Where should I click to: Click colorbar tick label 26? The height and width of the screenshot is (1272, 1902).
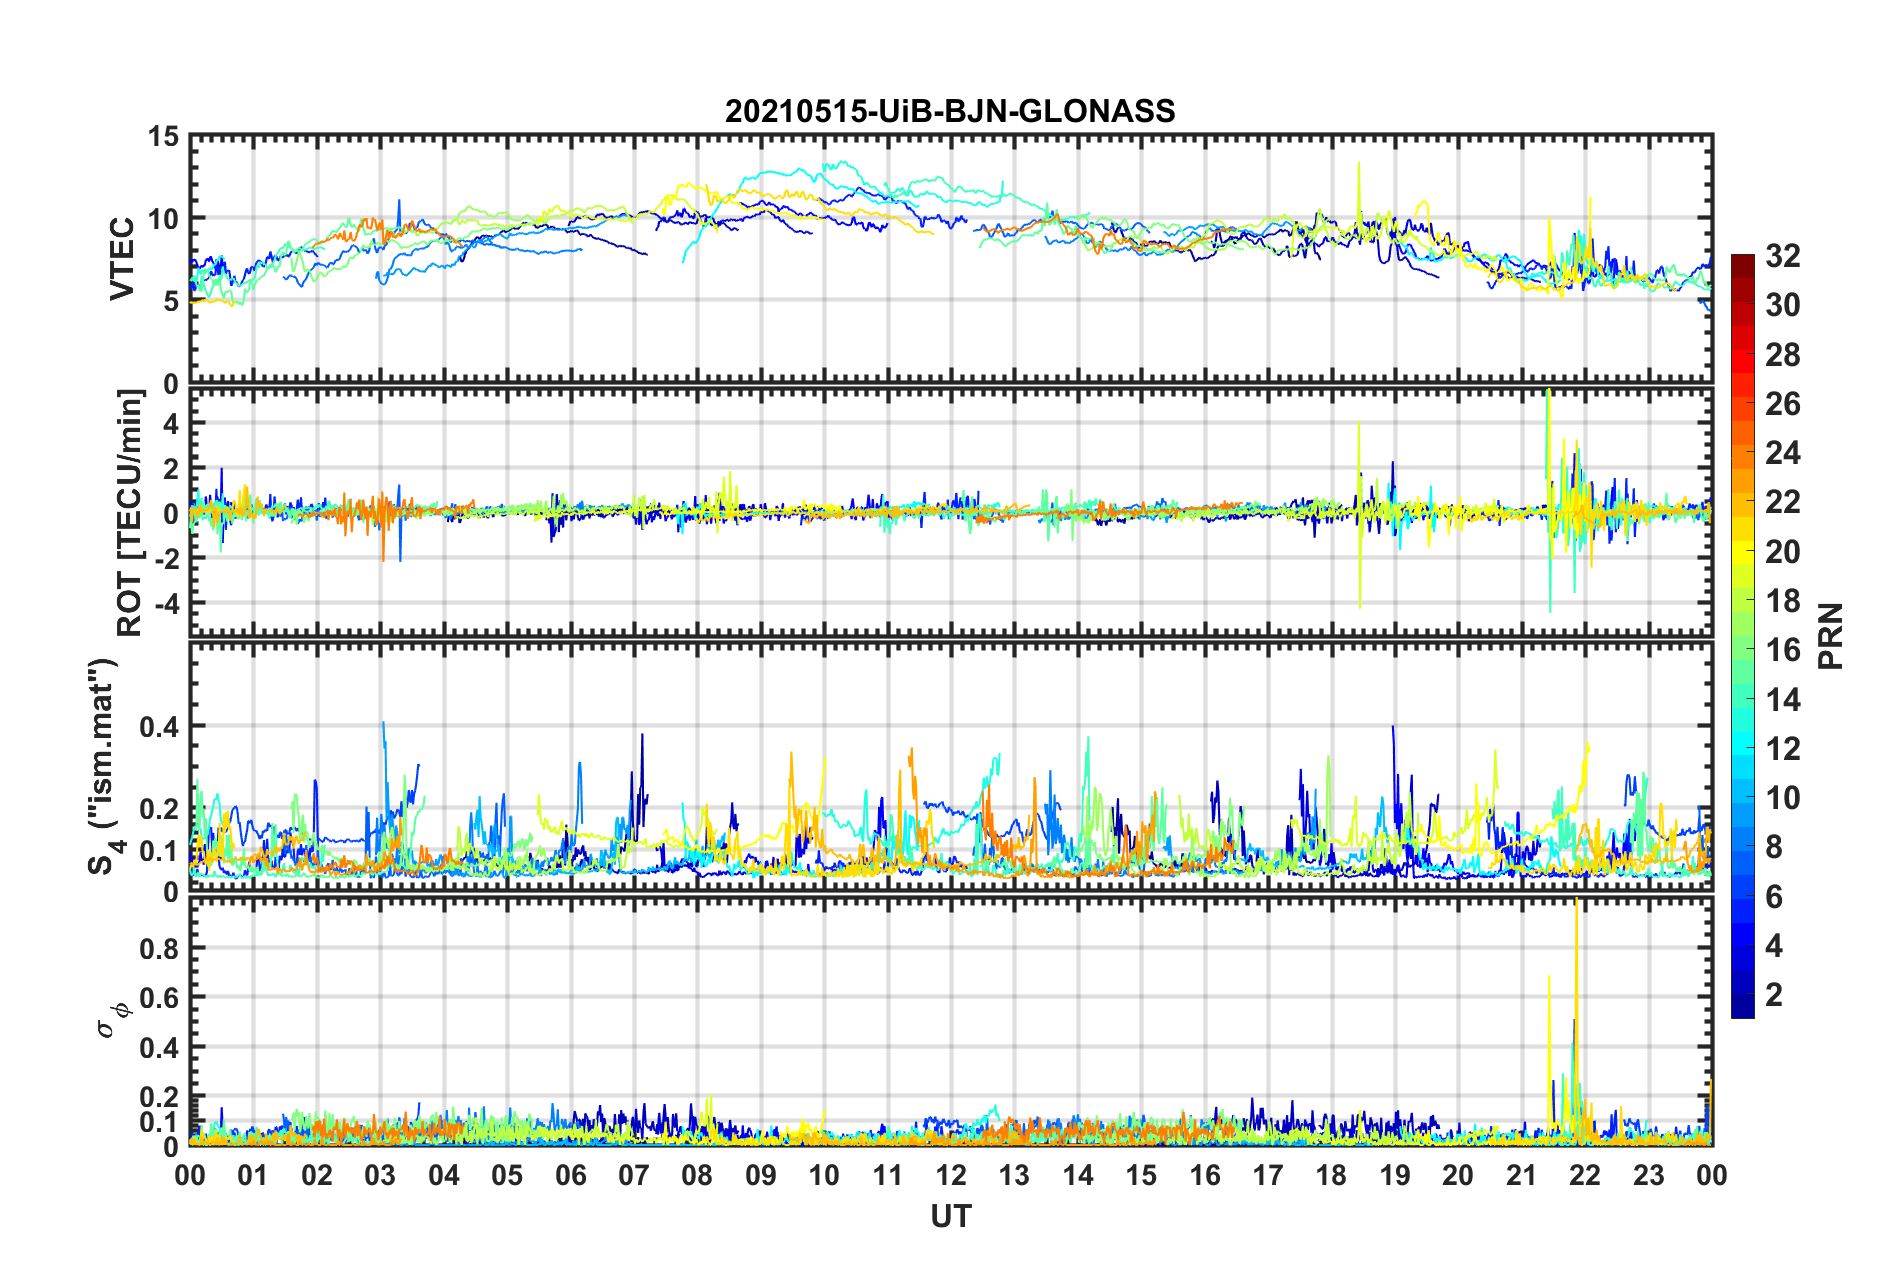coord(1782,404)
